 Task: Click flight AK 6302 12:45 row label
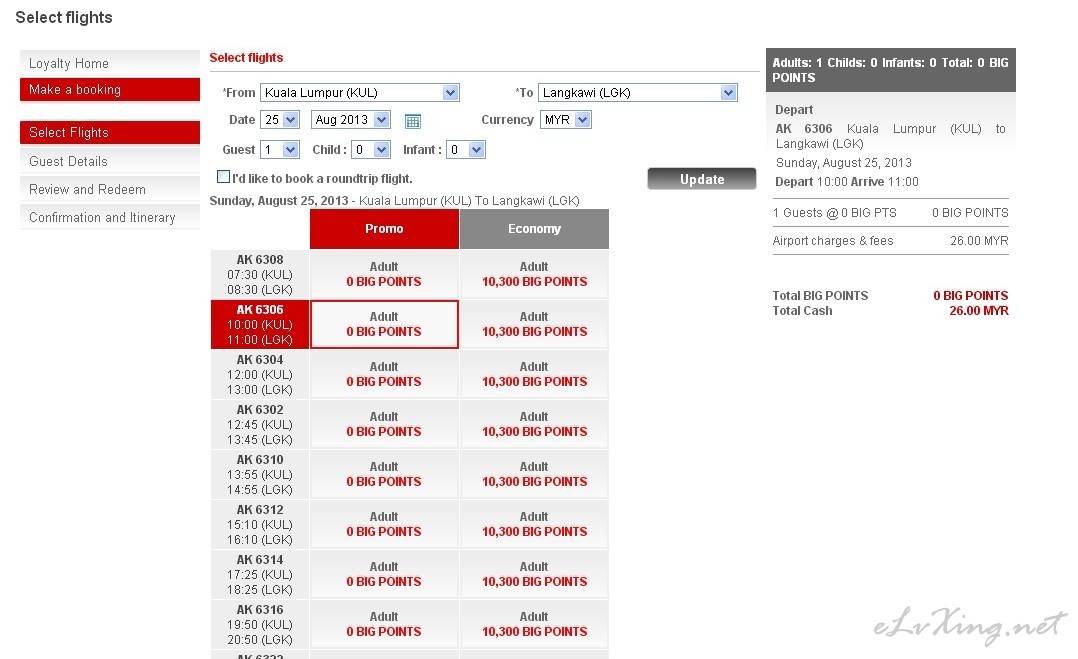(260, 425)
